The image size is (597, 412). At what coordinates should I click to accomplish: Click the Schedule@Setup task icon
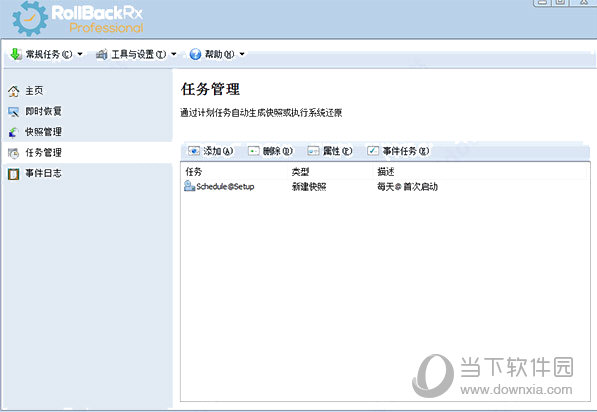(190, 186)
